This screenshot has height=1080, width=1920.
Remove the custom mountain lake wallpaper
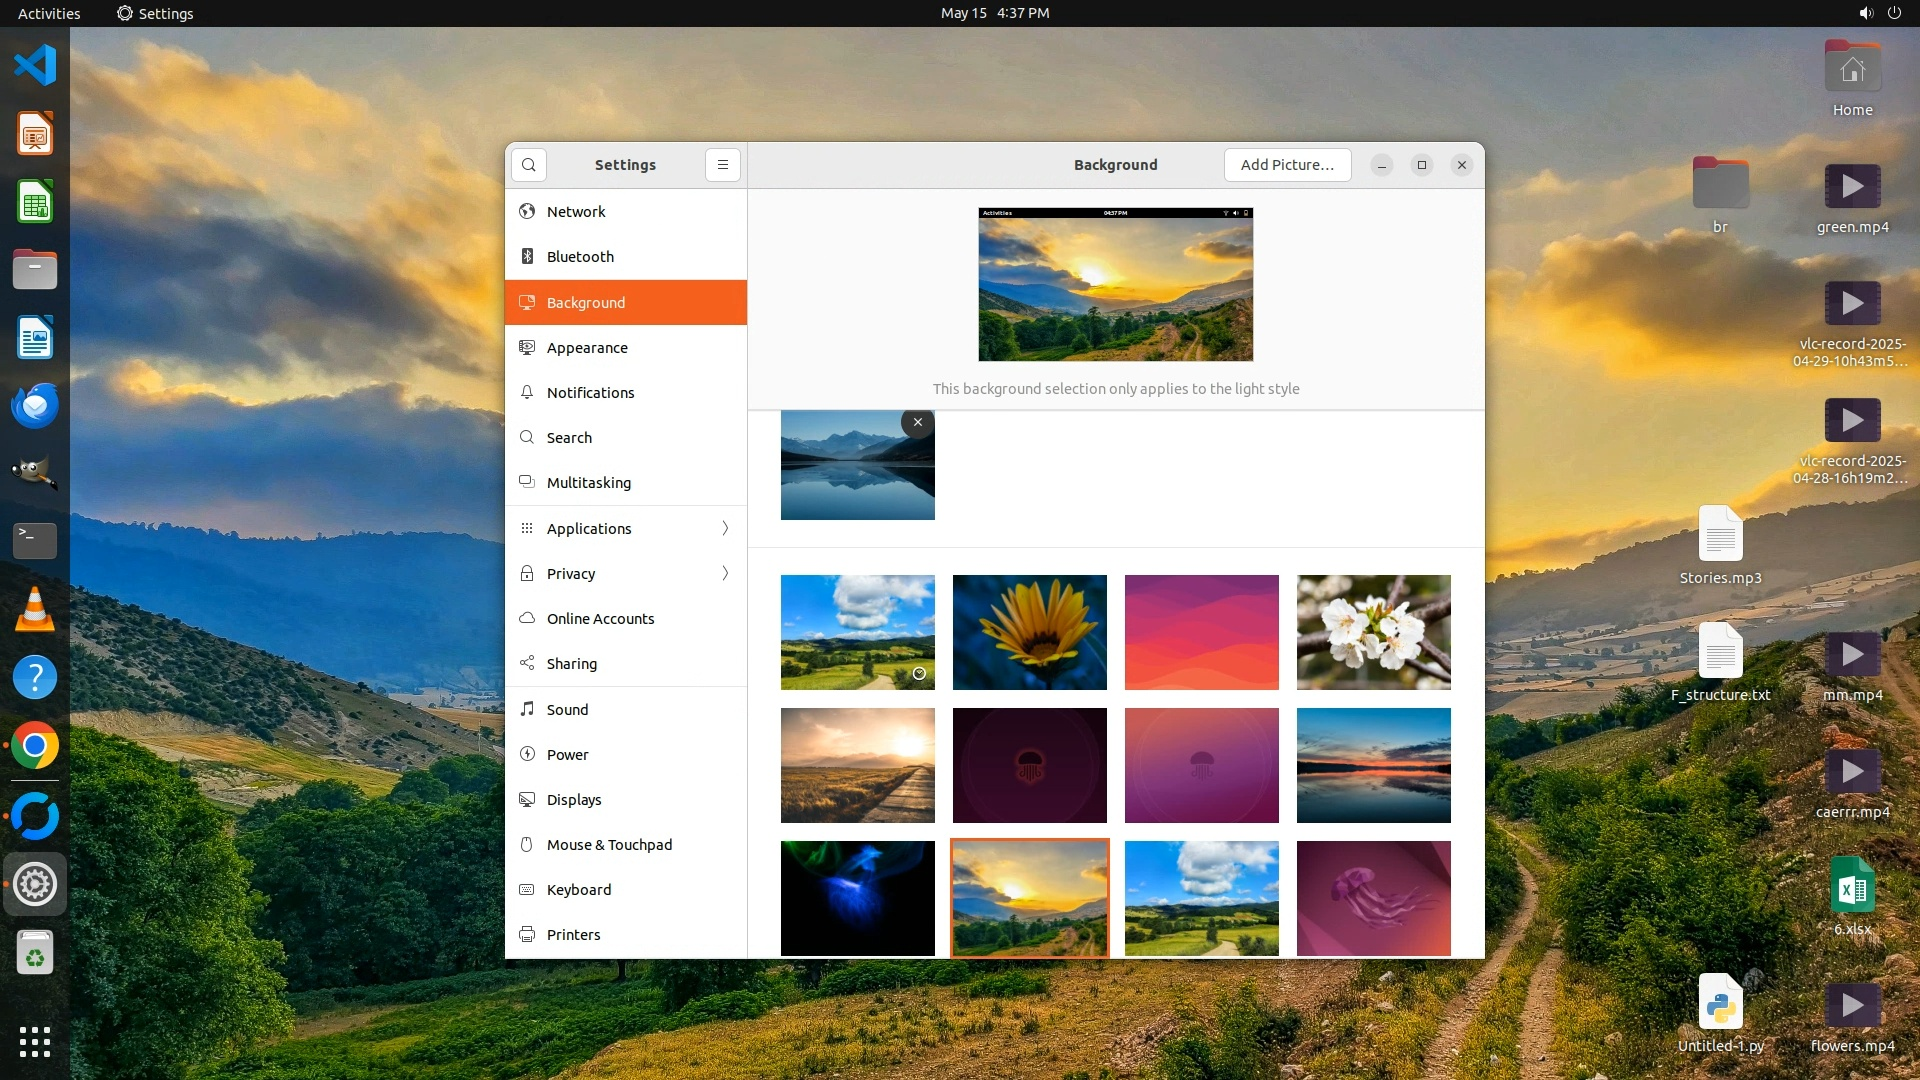pyautogui.click(x=917, y=423)
